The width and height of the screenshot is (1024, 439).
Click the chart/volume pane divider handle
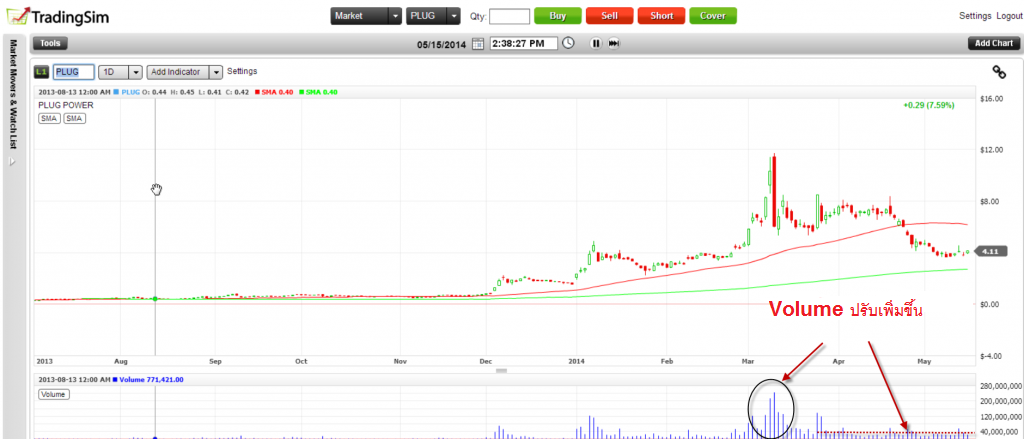pyautogui.click(x=502, y=370)
